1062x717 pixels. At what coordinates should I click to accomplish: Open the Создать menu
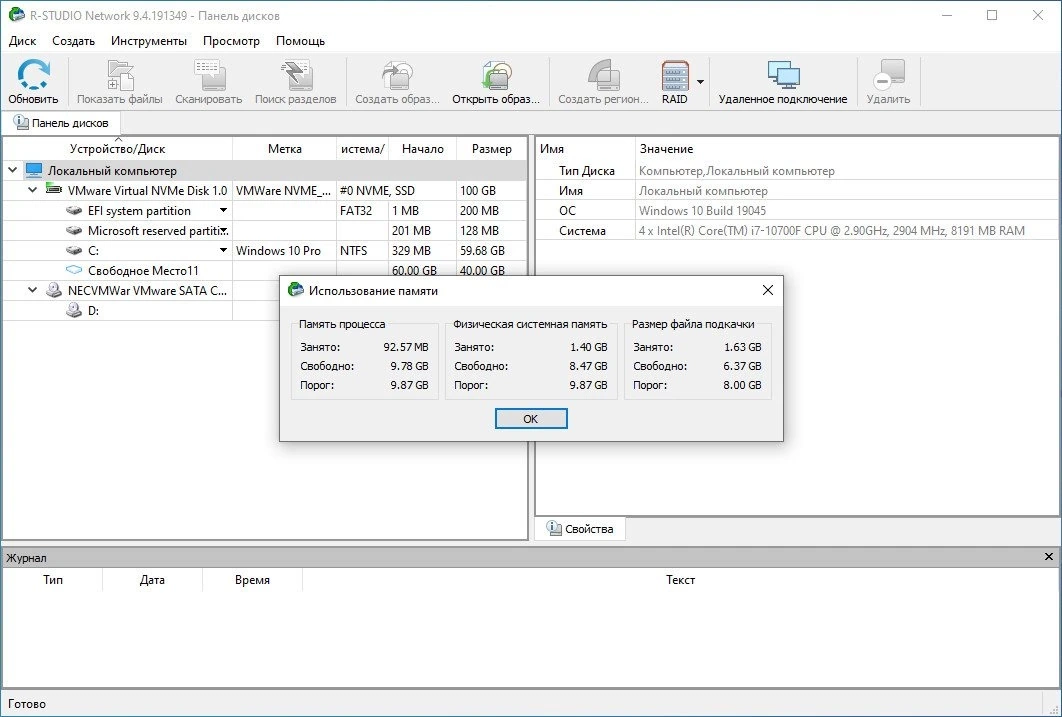point(73,41)
